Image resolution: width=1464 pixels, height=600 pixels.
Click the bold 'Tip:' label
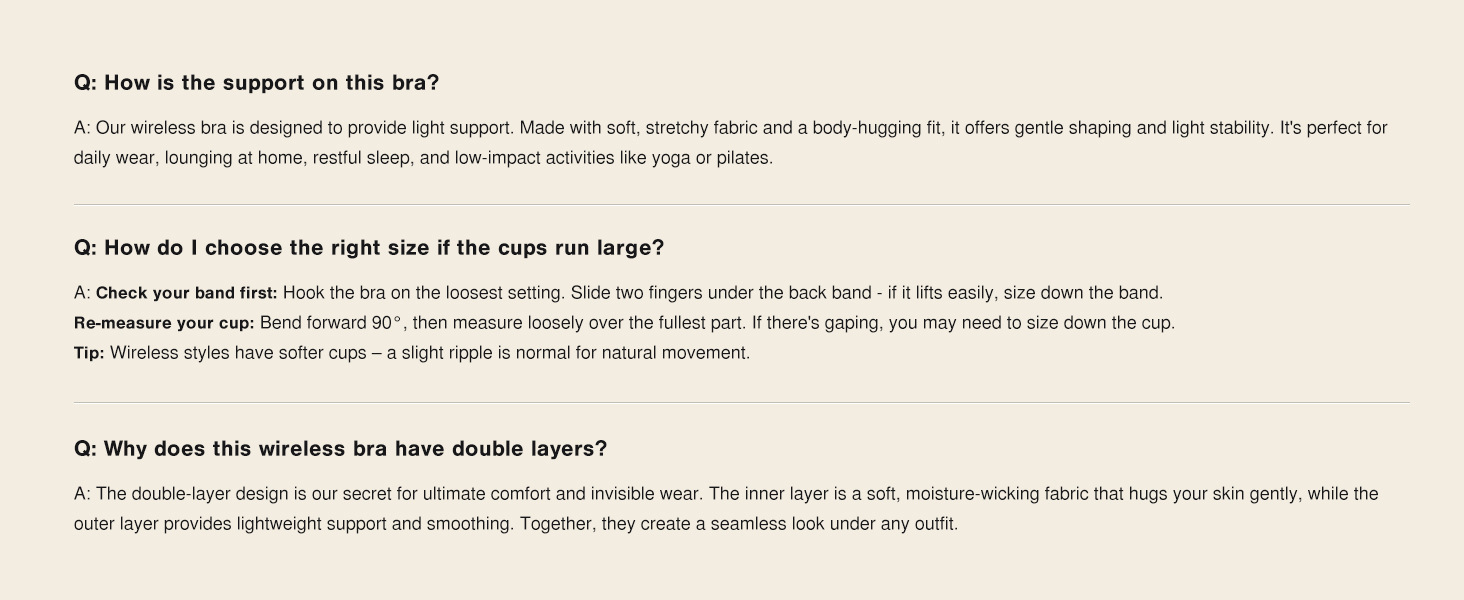(89, 353)
